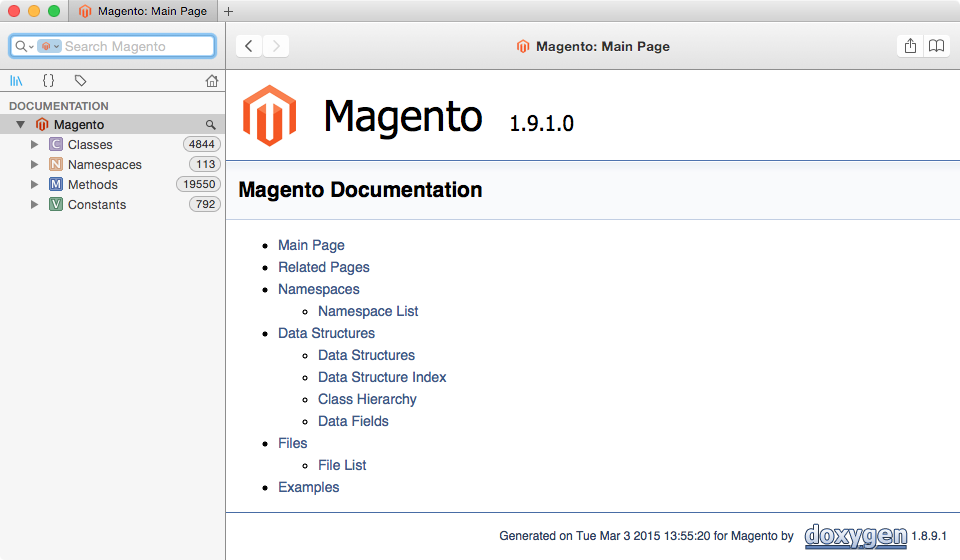Go forward with the right chevron button
The image size is (960, 560).
pos(276,46)
